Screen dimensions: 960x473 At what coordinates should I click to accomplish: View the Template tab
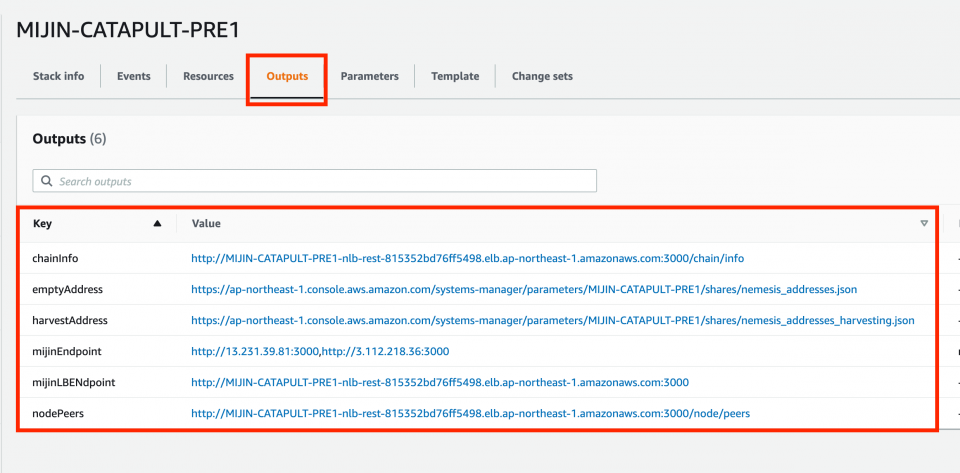tap(455, 76)
